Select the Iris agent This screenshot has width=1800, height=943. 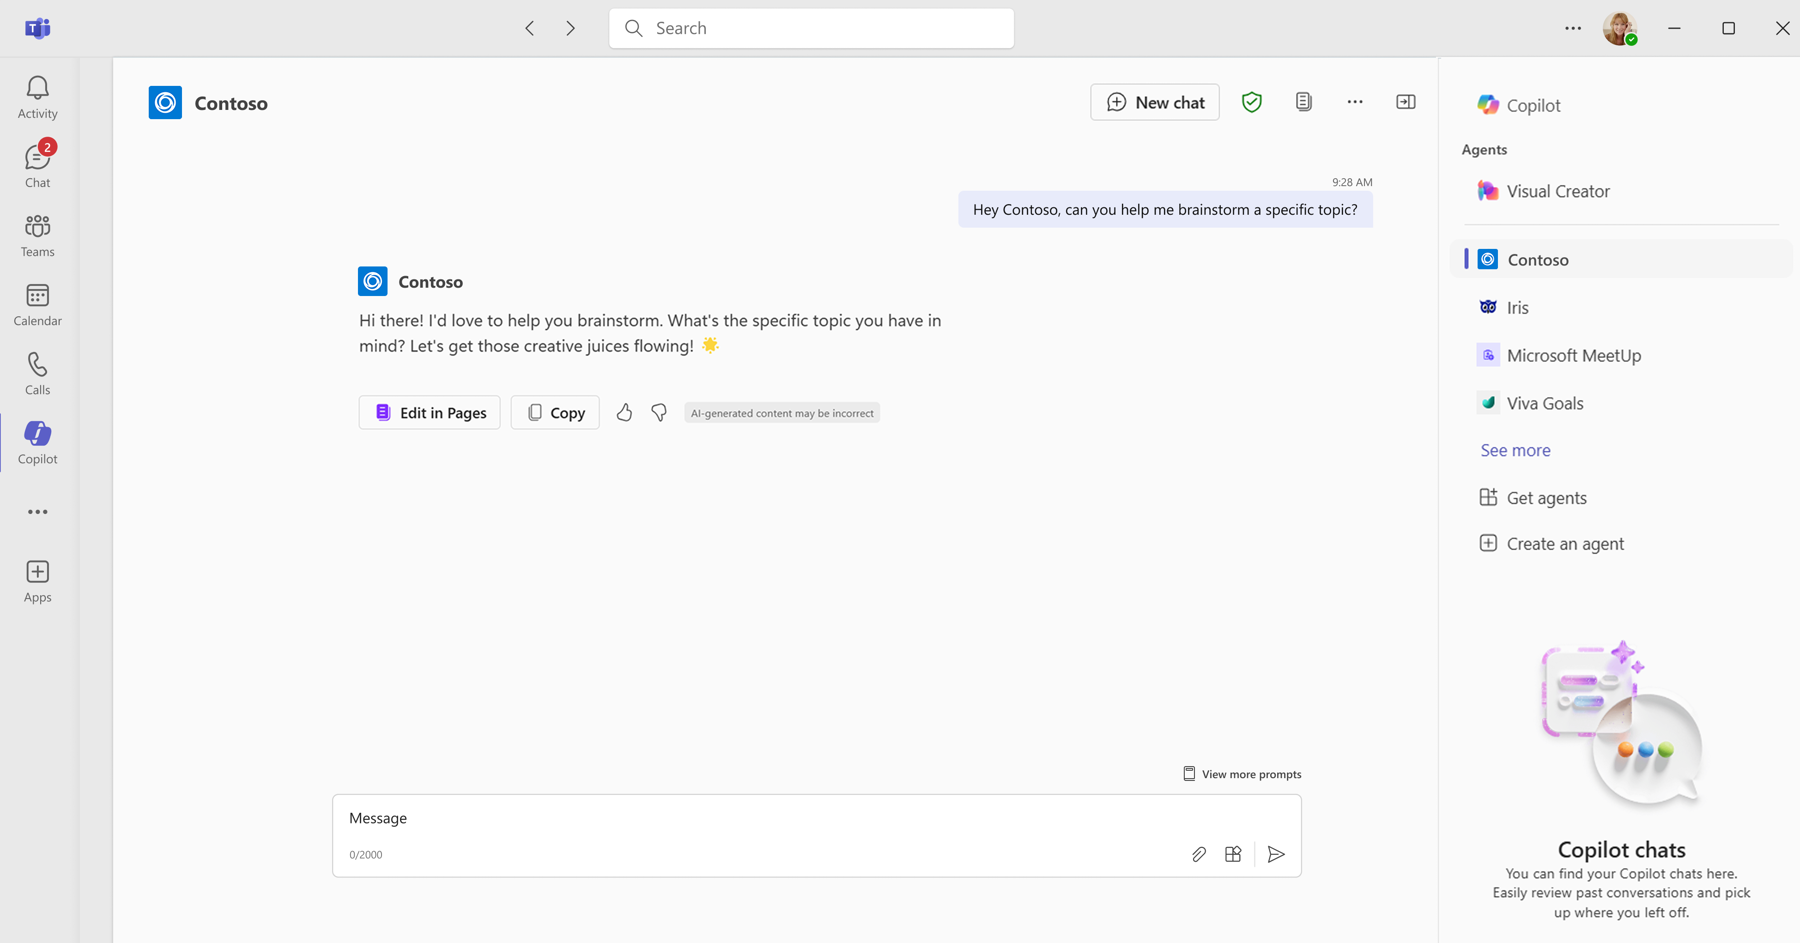[1517, 307]
